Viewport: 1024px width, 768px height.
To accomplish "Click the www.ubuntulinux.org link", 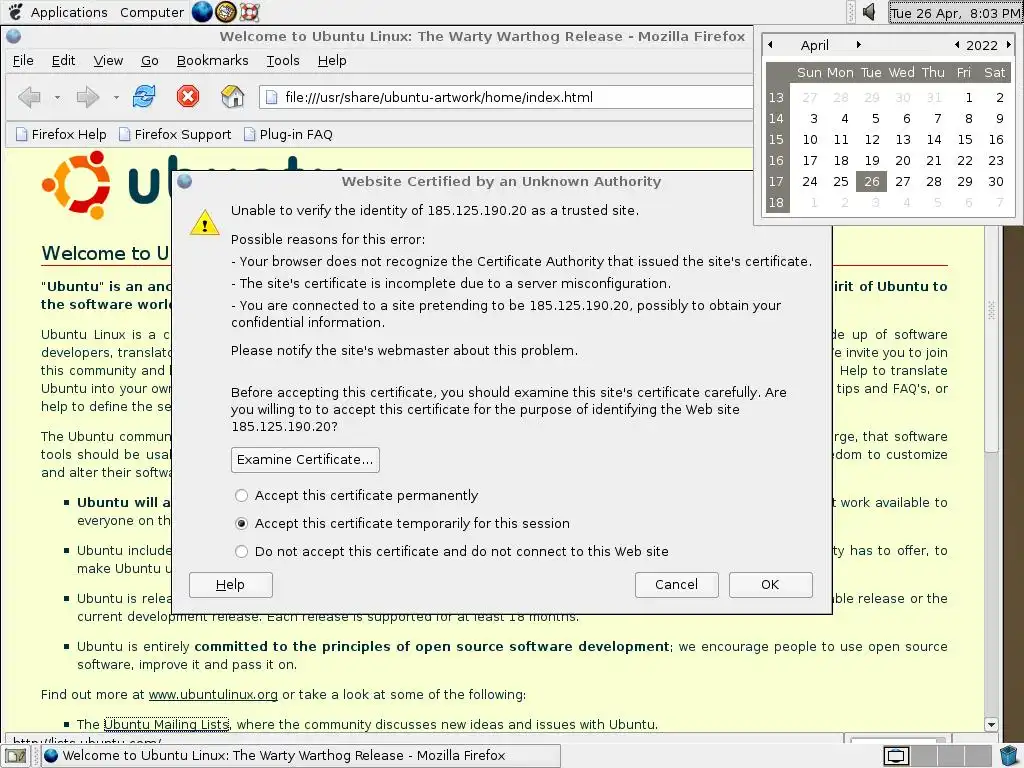I will [213, 695].
